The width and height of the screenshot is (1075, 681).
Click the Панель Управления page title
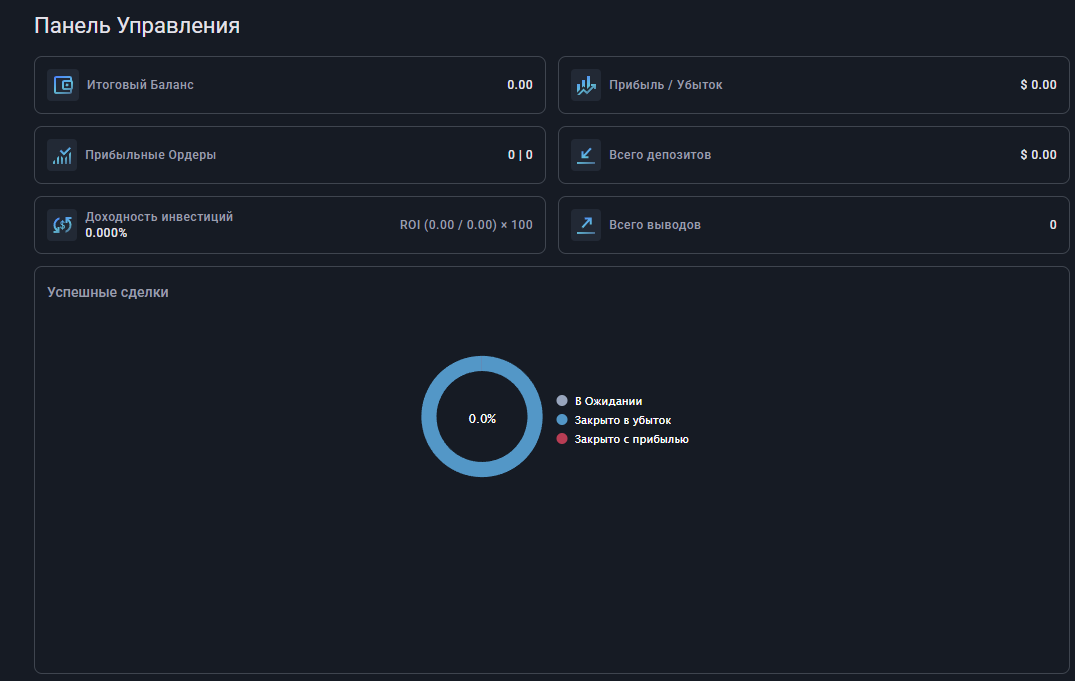point(137,26)
